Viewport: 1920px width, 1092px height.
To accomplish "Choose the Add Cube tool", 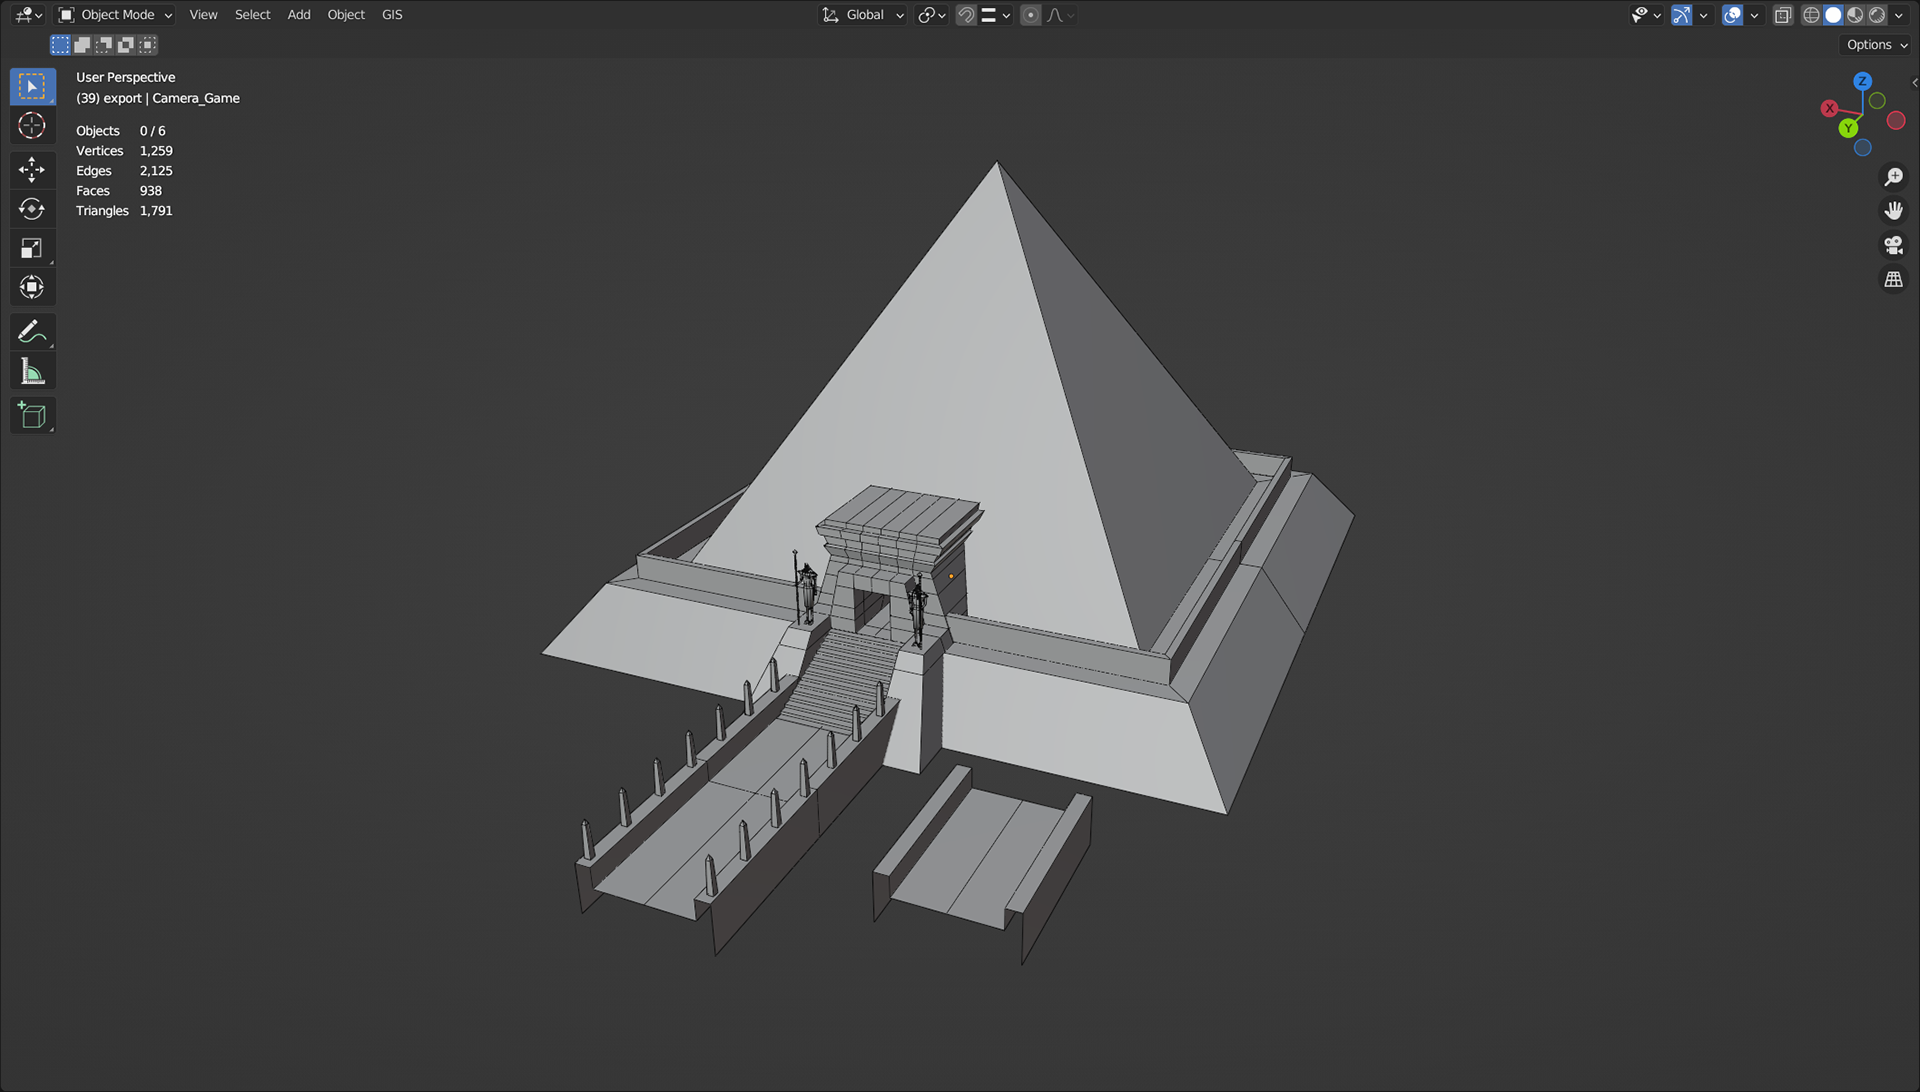I will coord(32,416).
